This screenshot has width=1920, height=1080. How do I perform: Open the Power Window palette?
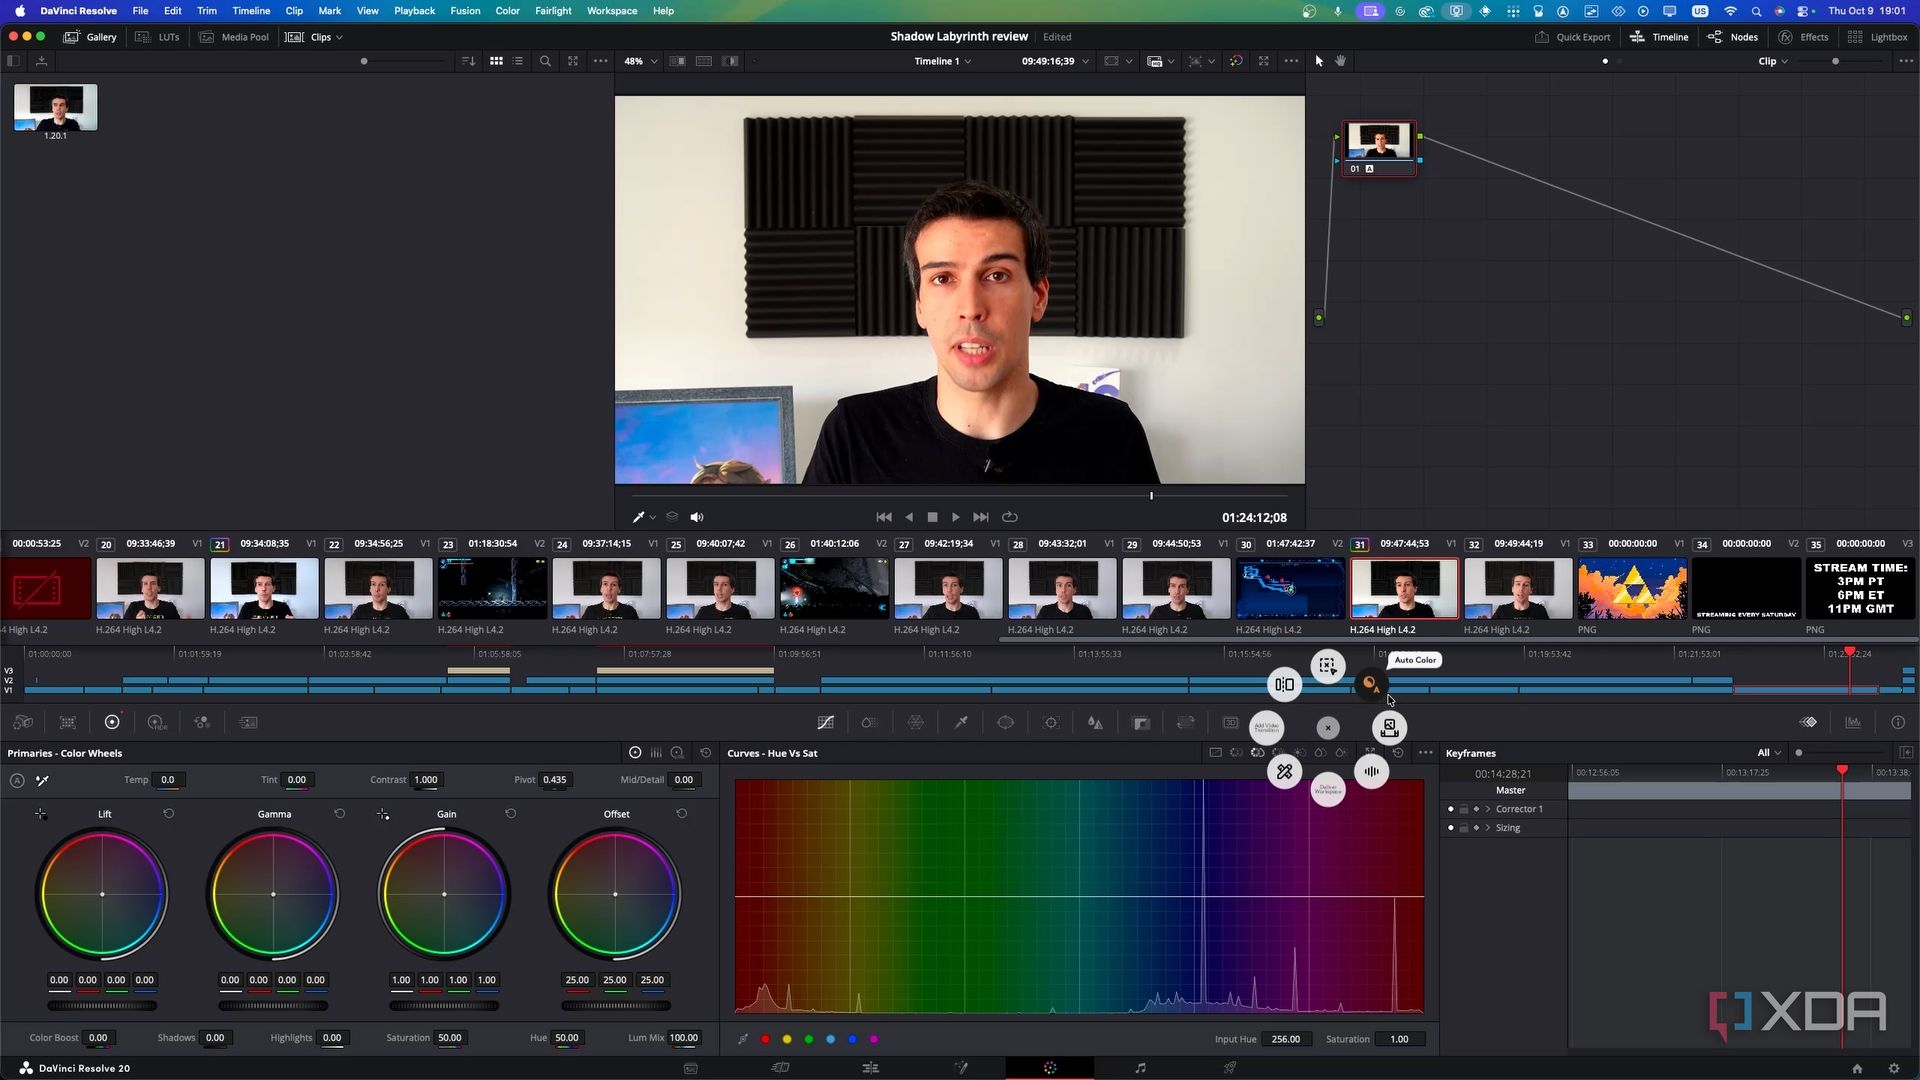point(1006,722)
